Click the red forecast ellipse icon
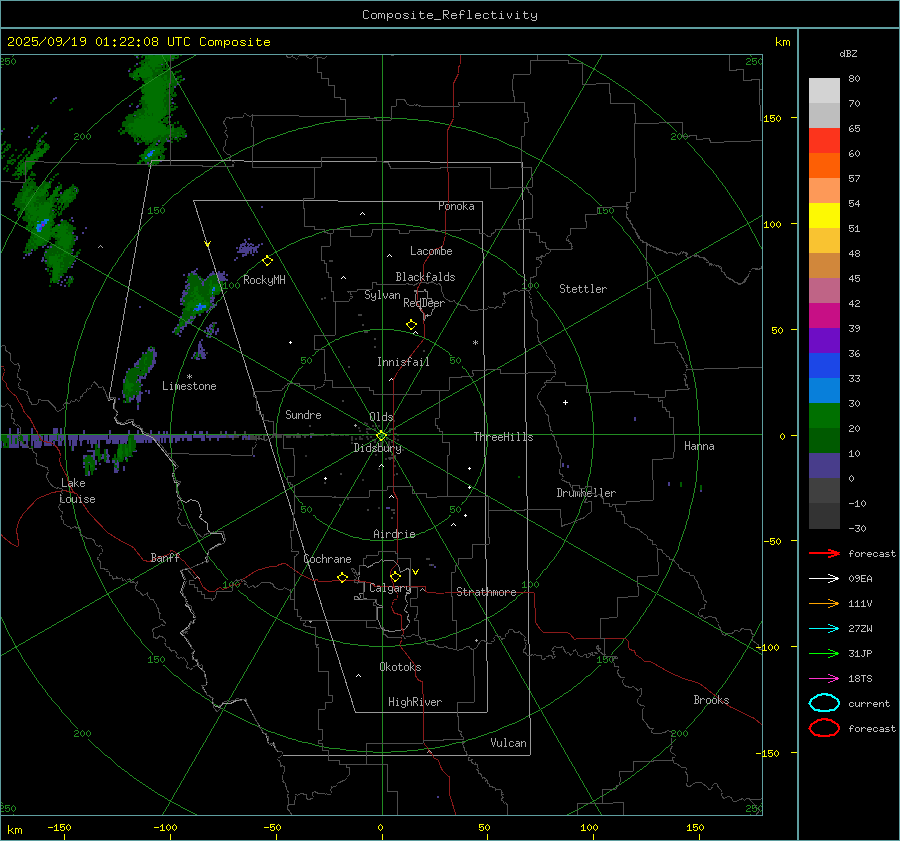This screenshot has height=841, width=900. coord(824,728)
